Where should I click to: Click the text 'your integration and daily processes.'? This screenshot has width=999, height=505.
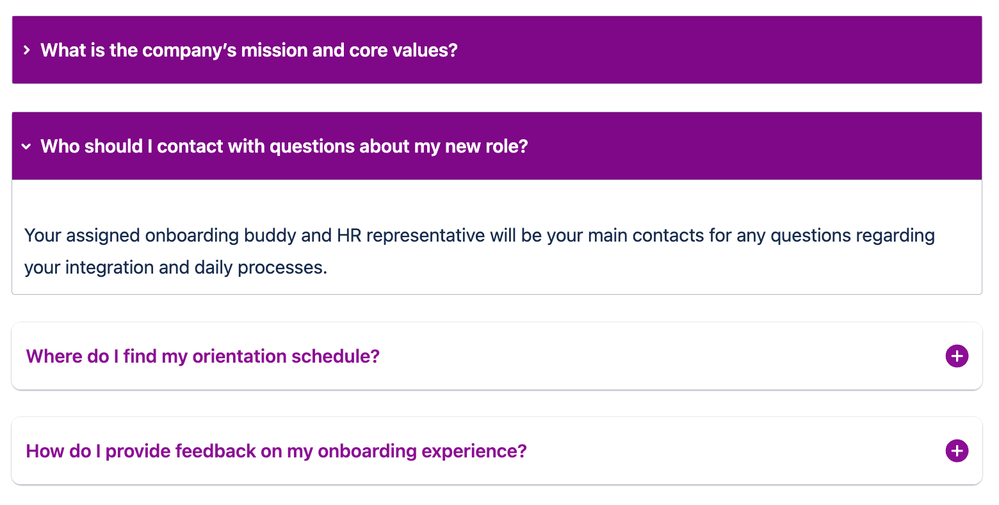pos(176,267)
